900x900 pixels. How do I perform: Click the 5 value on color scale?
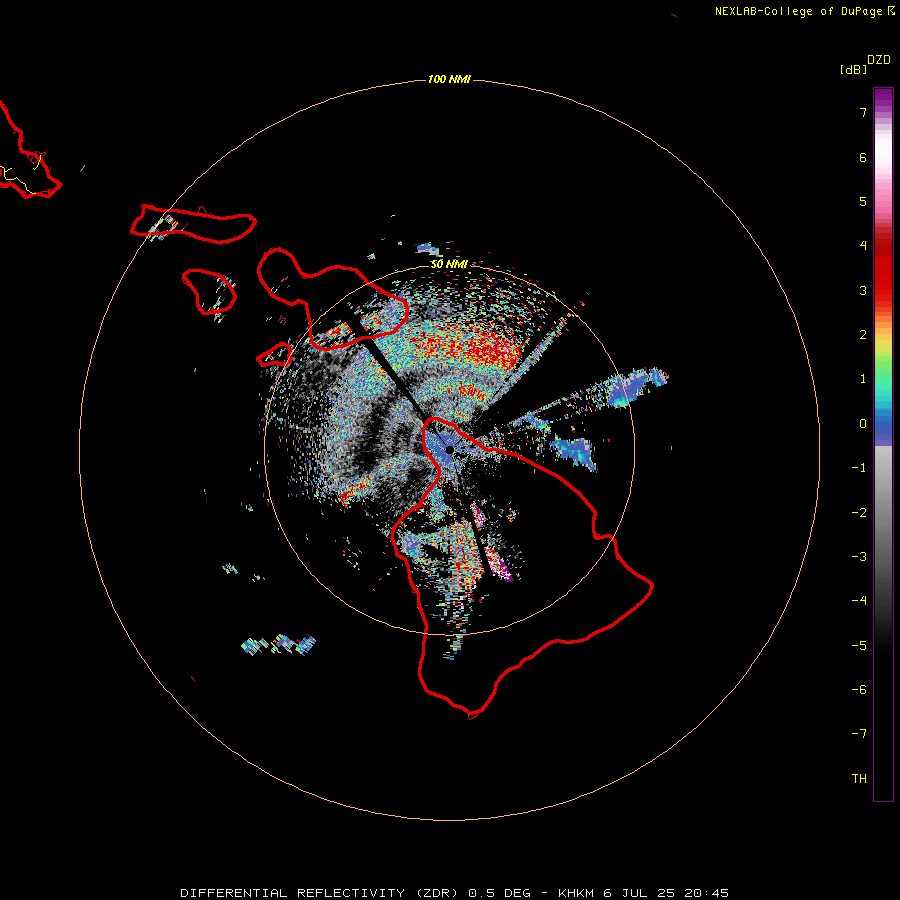point(863,201)
